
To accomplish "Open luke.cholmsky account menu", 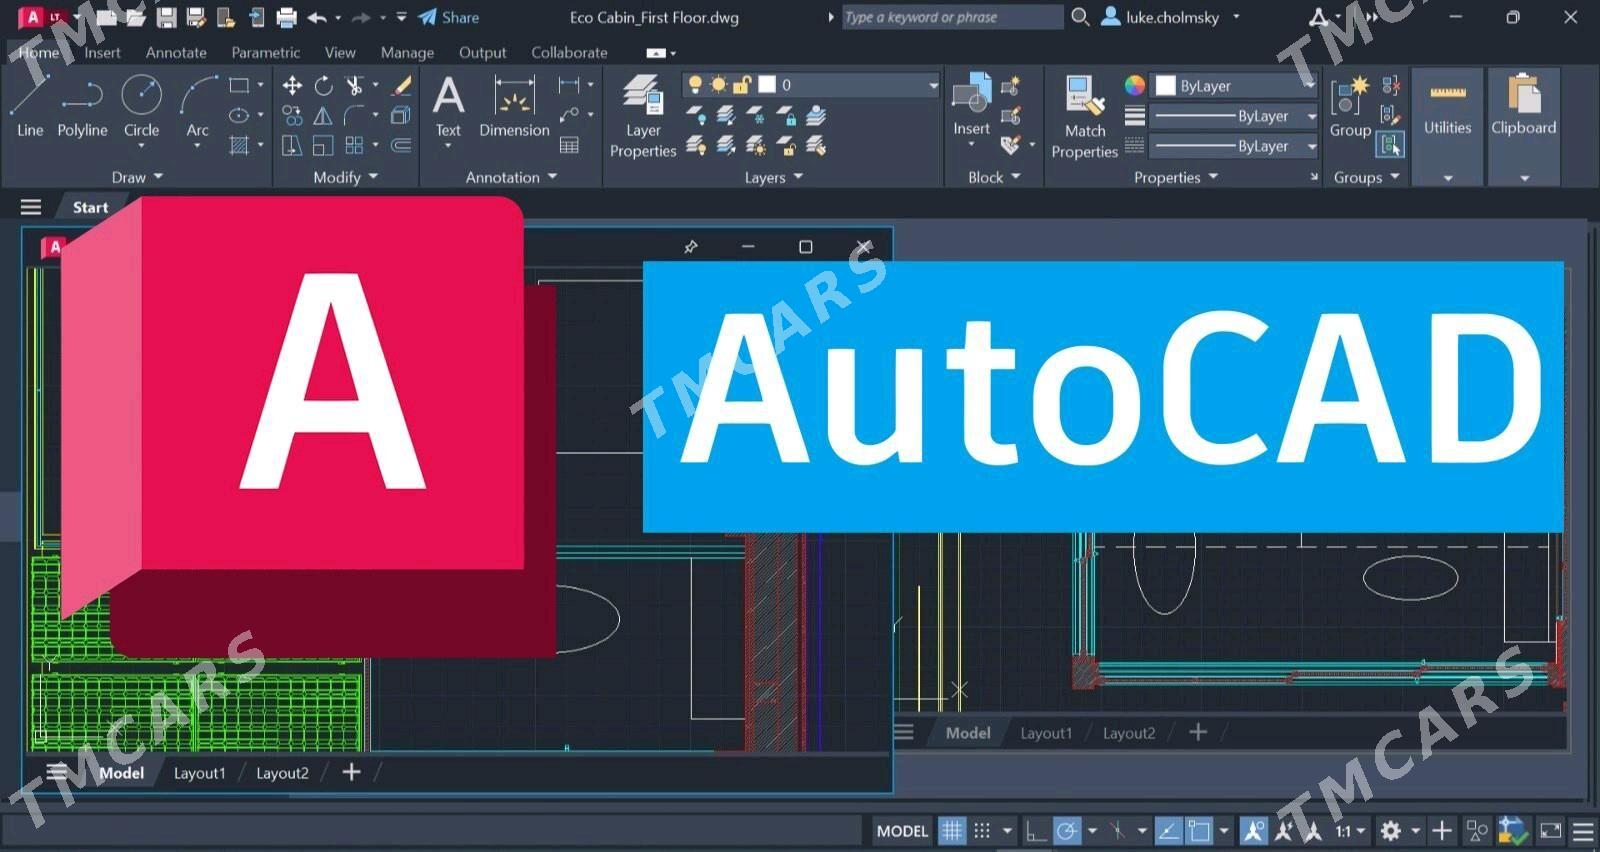I will (1171, 17).
